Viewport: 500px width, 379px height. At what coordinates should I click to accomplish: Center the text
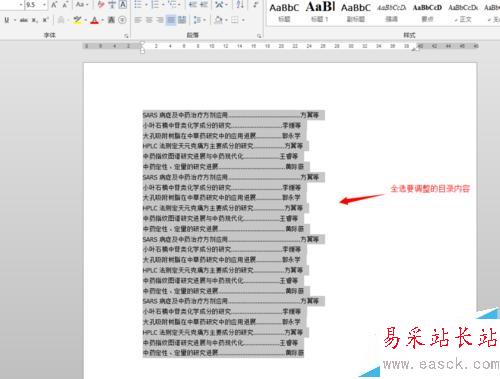click(x=149, y=20)
